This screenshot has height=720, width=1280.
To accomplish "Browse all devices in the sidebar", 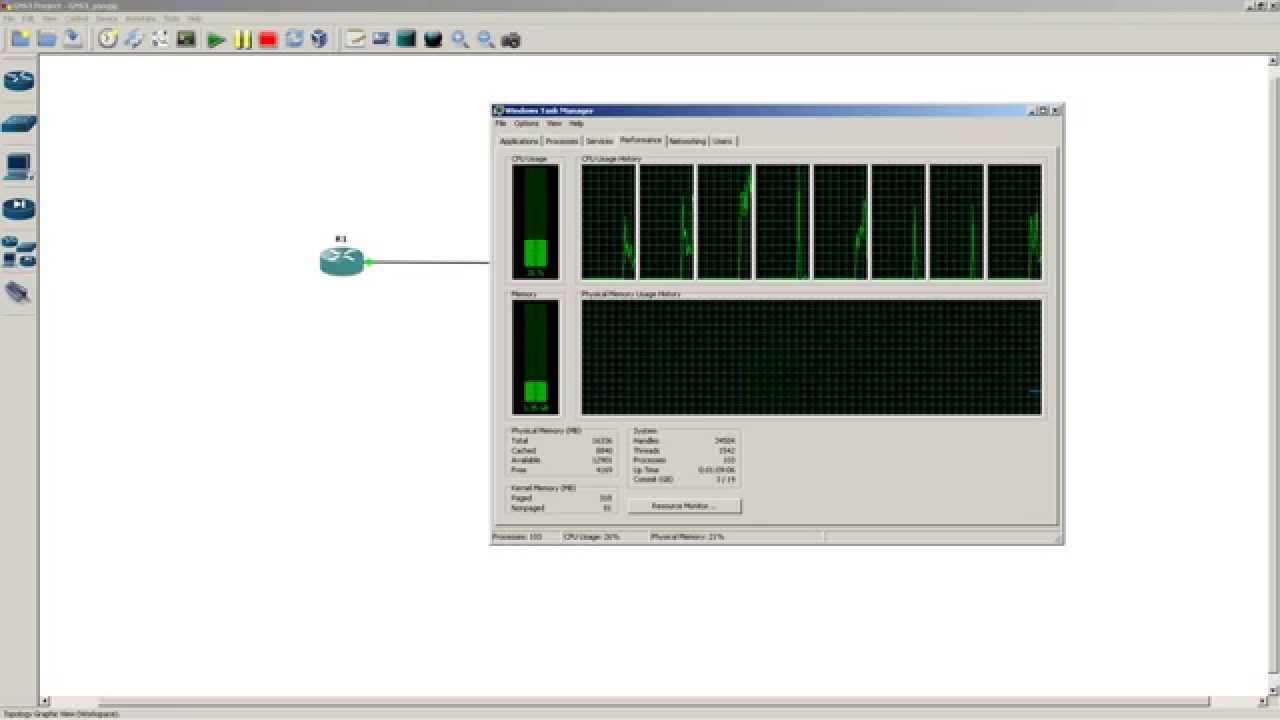I will [19, 251].
